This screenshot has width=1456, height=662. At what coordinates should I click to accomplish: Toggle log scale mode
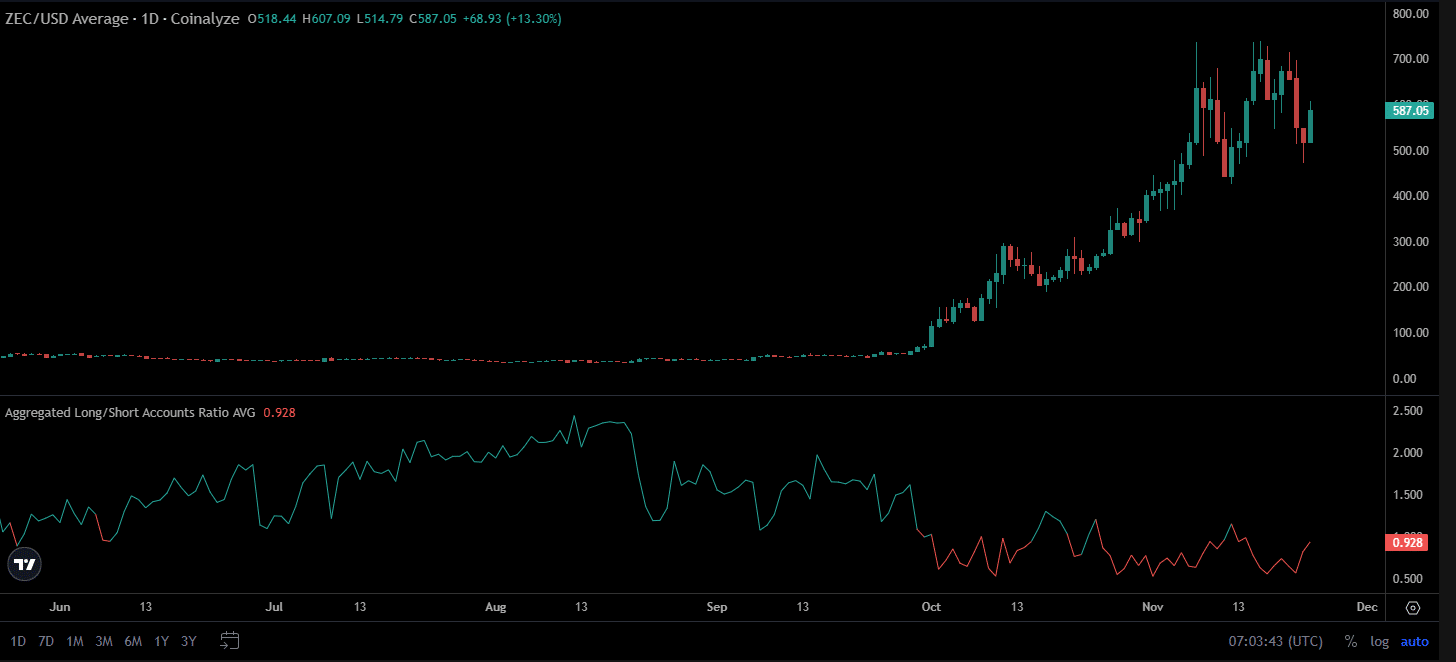tap(1379, 642)
